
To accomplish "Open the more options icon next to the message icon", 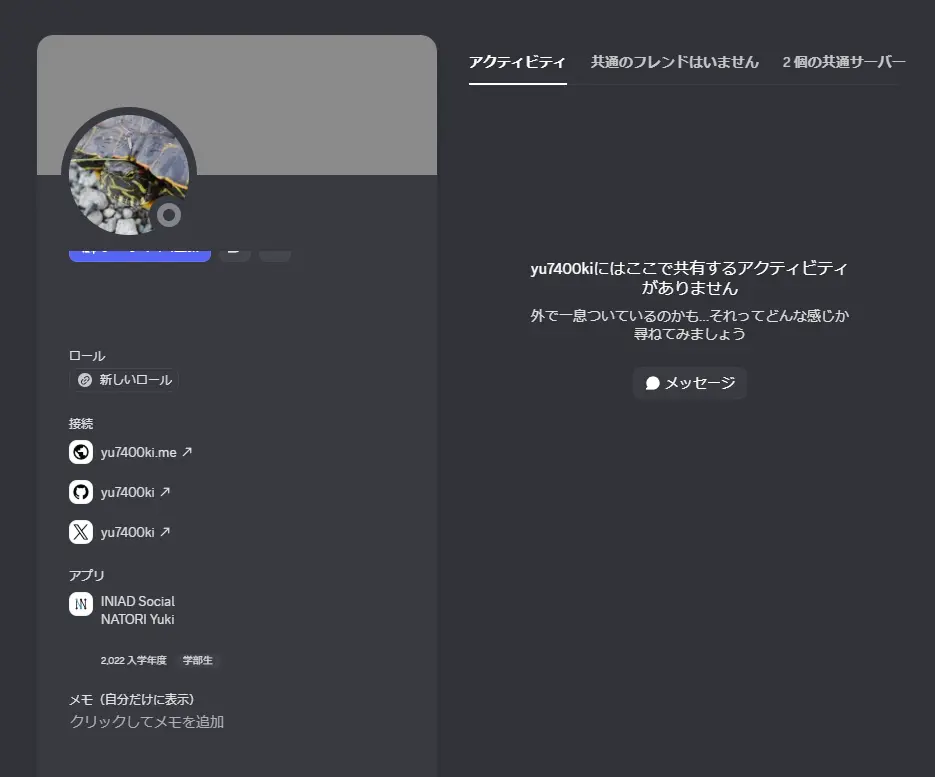I will coord(274,252).
